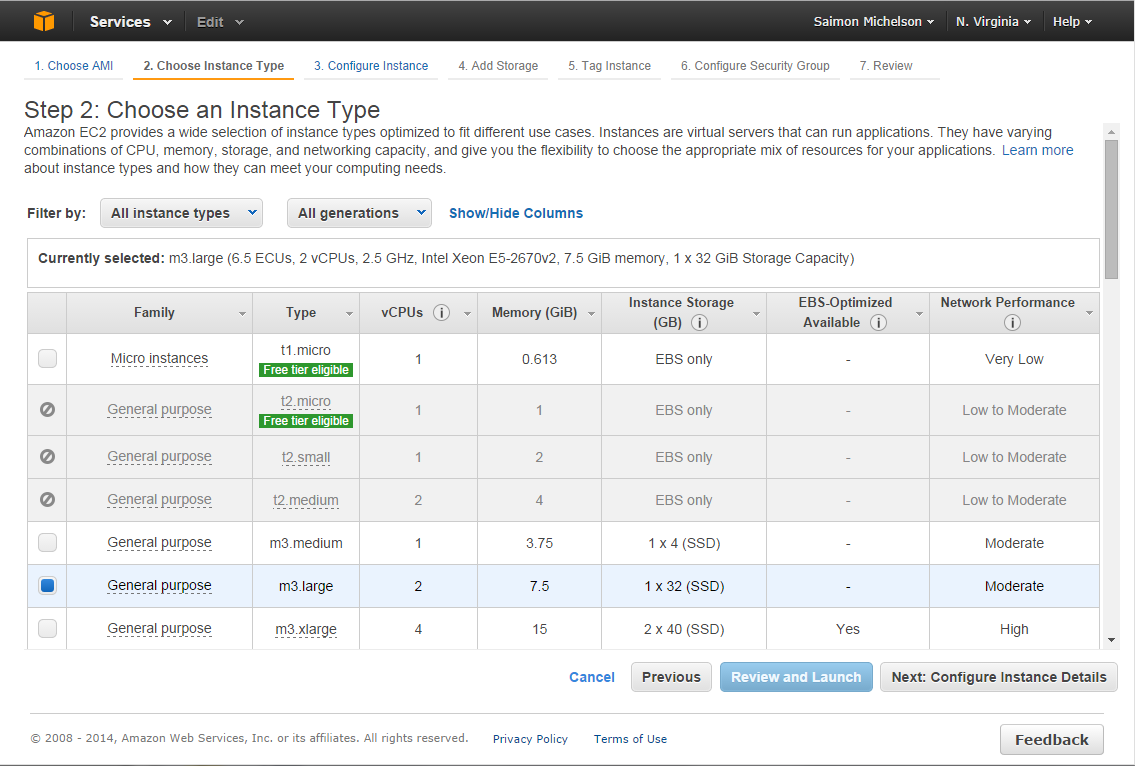Click the Learn more link

pos(1037,151)
